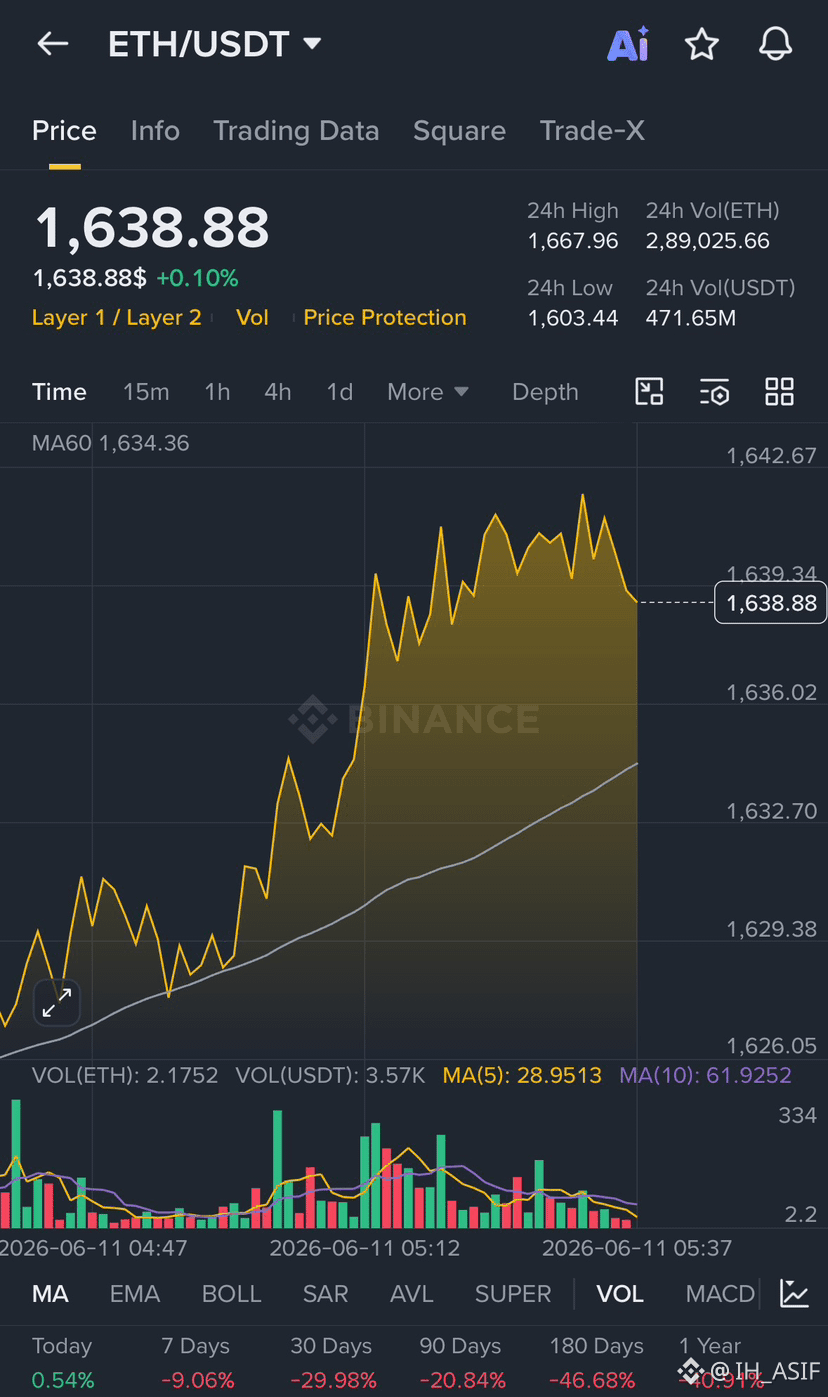Select the Time chart interval
This screenshot has width=828, height=1397.
click(59, 392)
